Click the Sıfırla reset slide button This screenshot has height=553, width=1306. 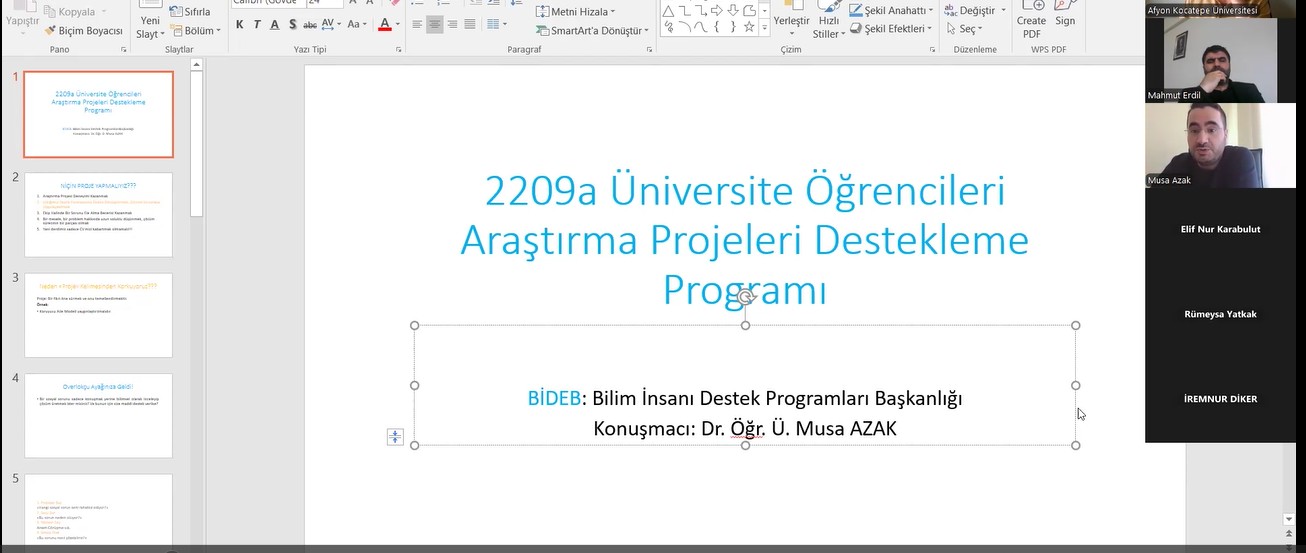[x=189, y=12]
